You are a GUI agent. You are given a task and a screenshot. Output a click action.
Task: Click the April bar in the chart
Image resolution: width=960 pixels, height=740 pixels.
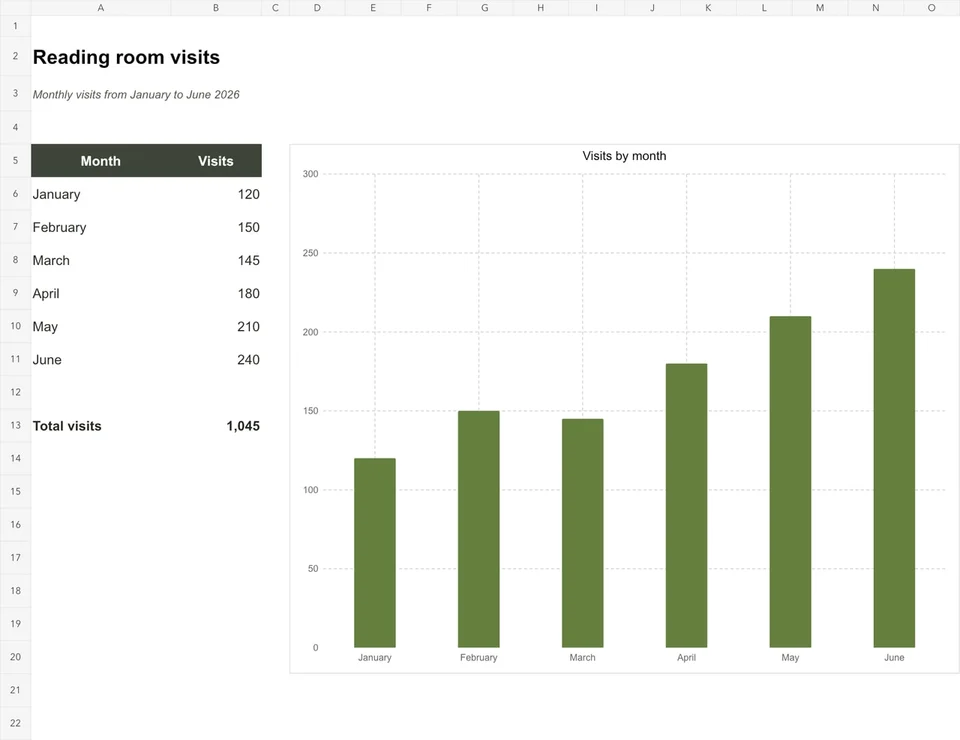(x=686, y=506)
